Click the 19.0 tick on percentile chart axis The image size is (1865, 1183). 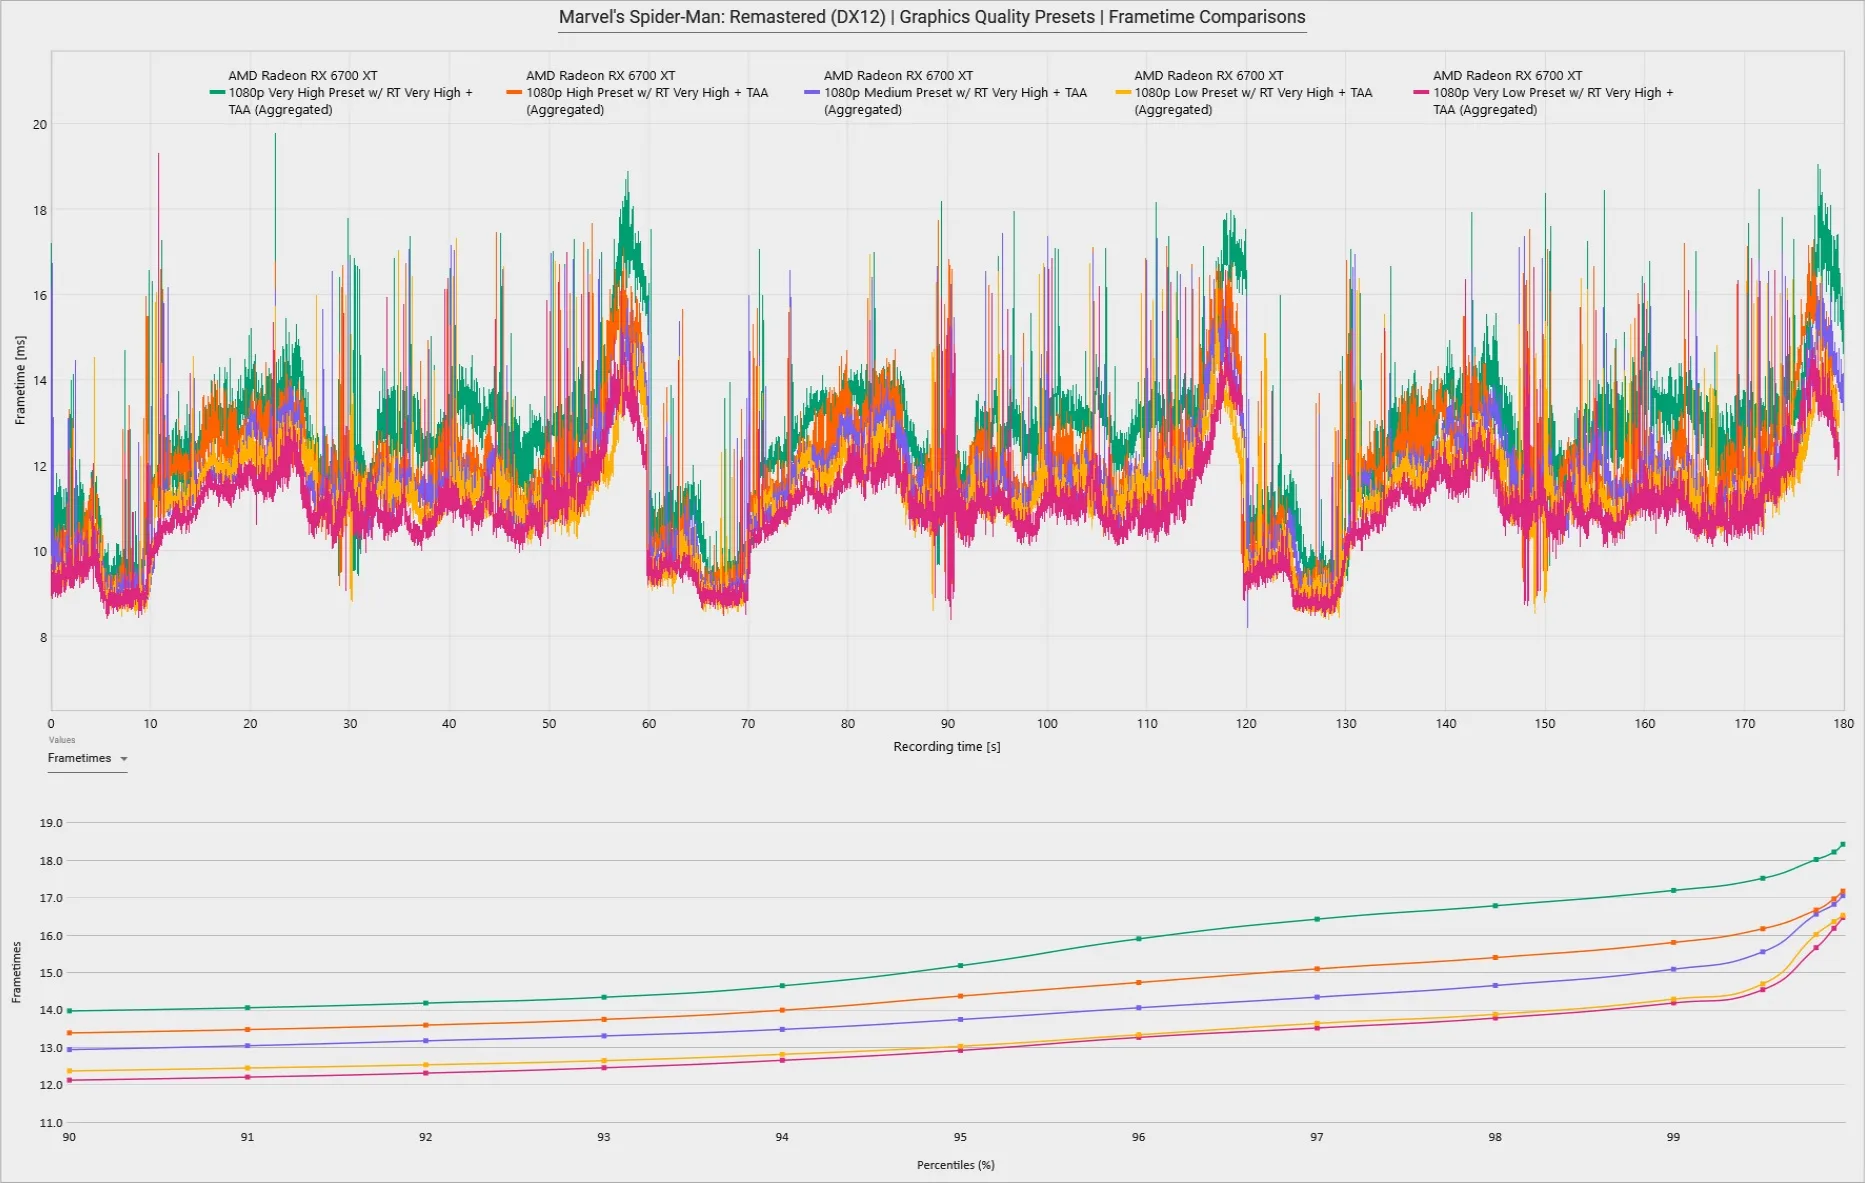[x=51, y=823]
